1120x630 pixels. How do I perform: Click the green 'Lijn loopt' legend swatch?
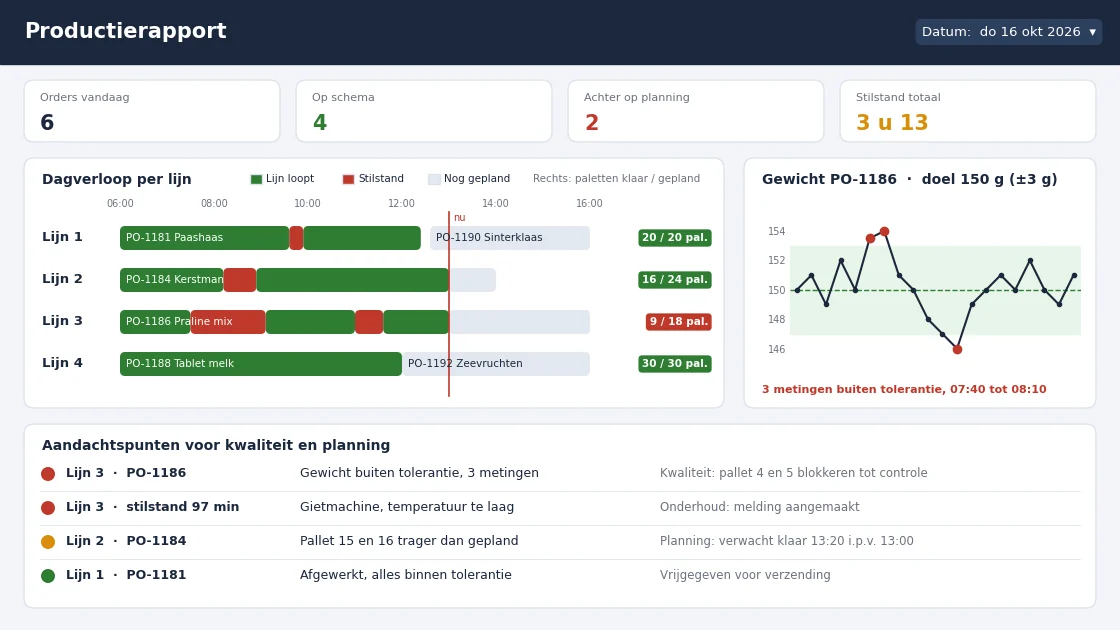[256, 179]
